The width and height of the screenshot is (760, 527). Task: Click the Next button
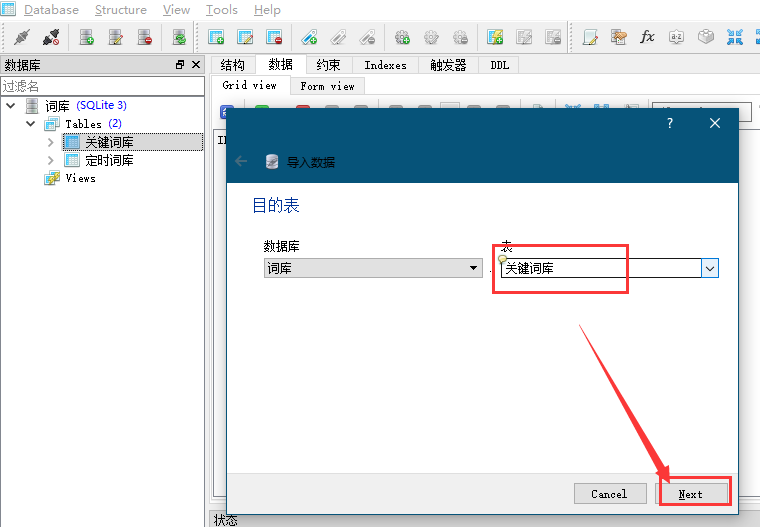[692, 493]
